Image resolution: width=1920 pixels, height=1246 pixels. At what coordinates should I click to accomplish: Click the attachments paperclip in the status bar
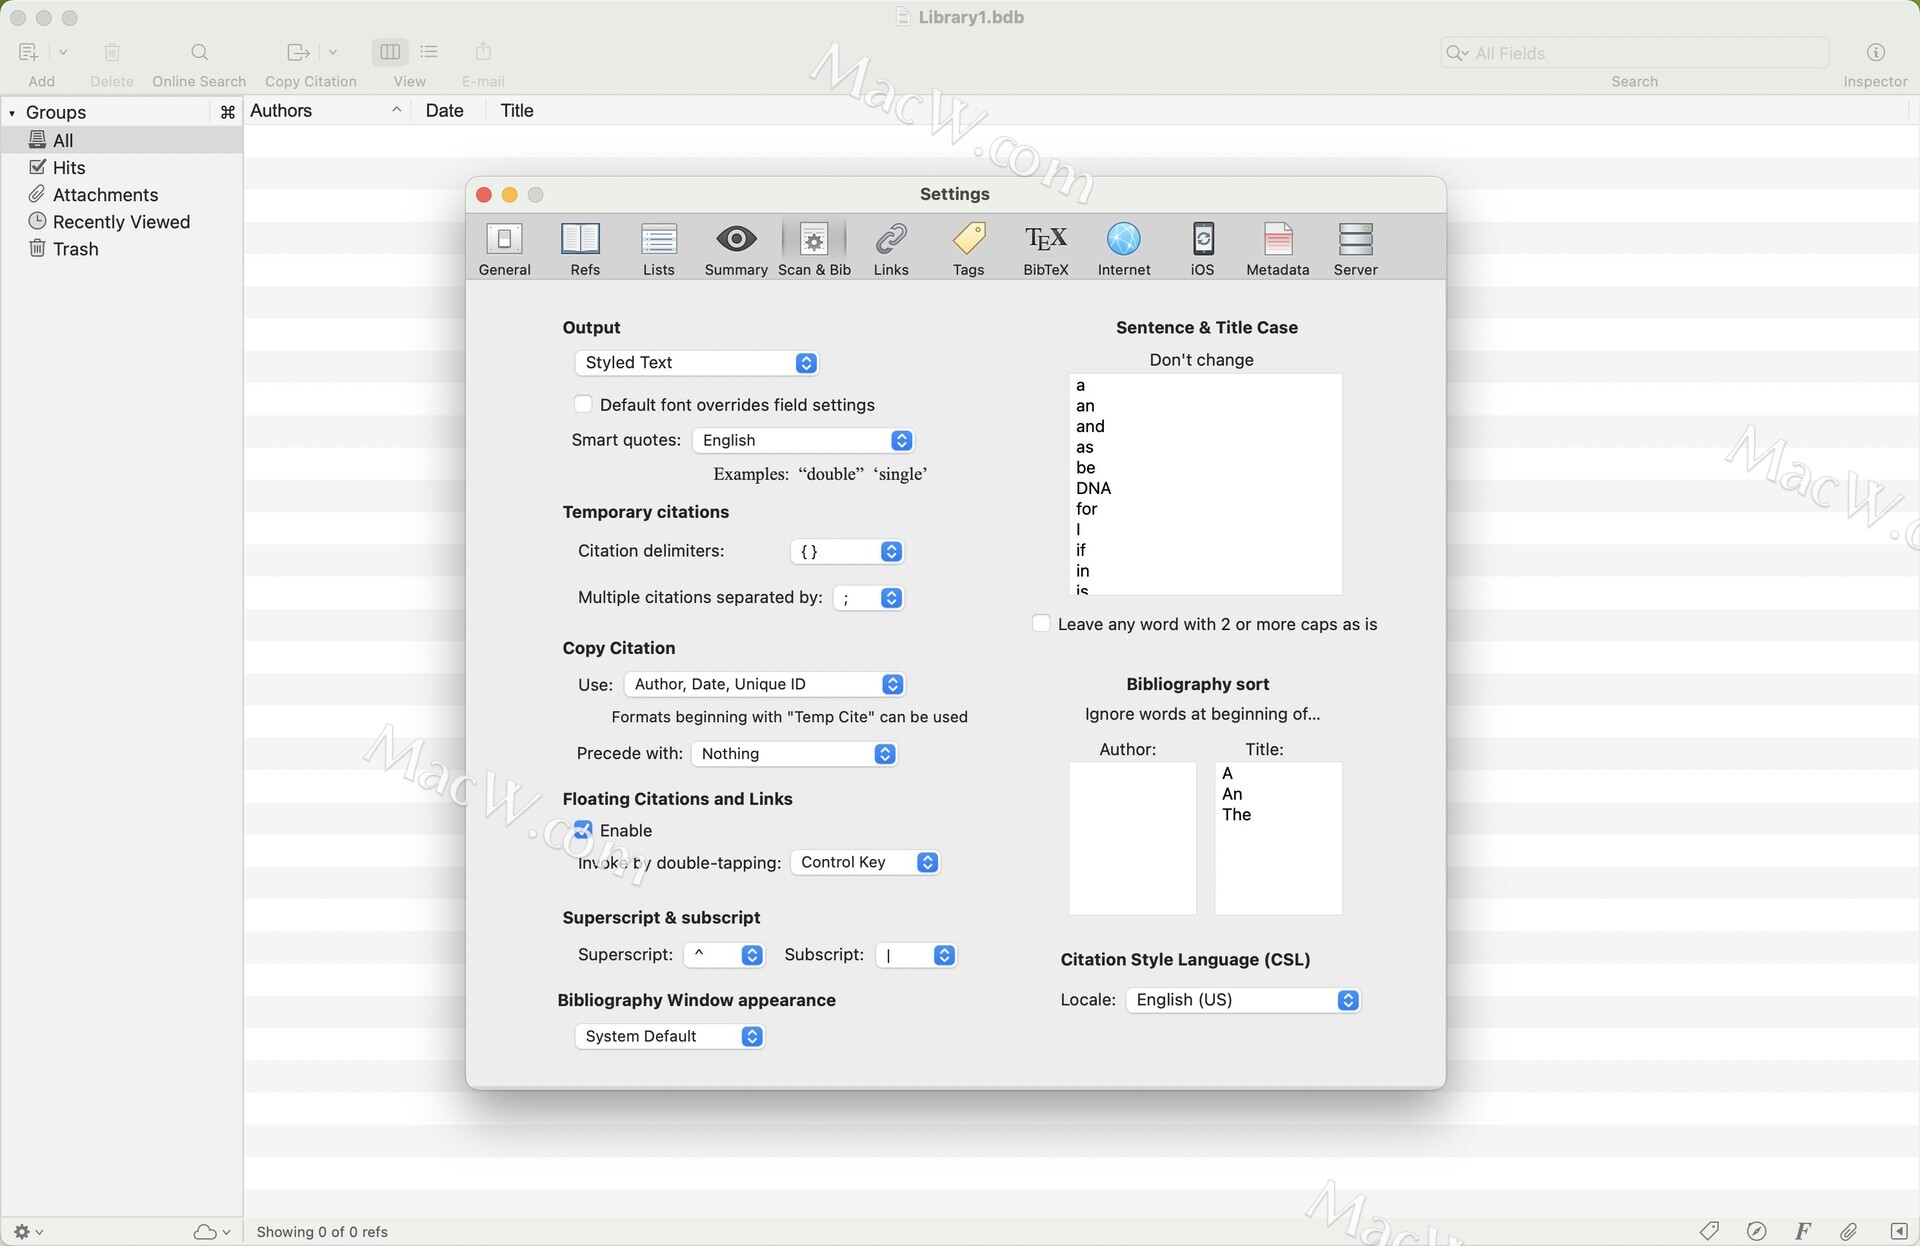tap(1848, 1231)
